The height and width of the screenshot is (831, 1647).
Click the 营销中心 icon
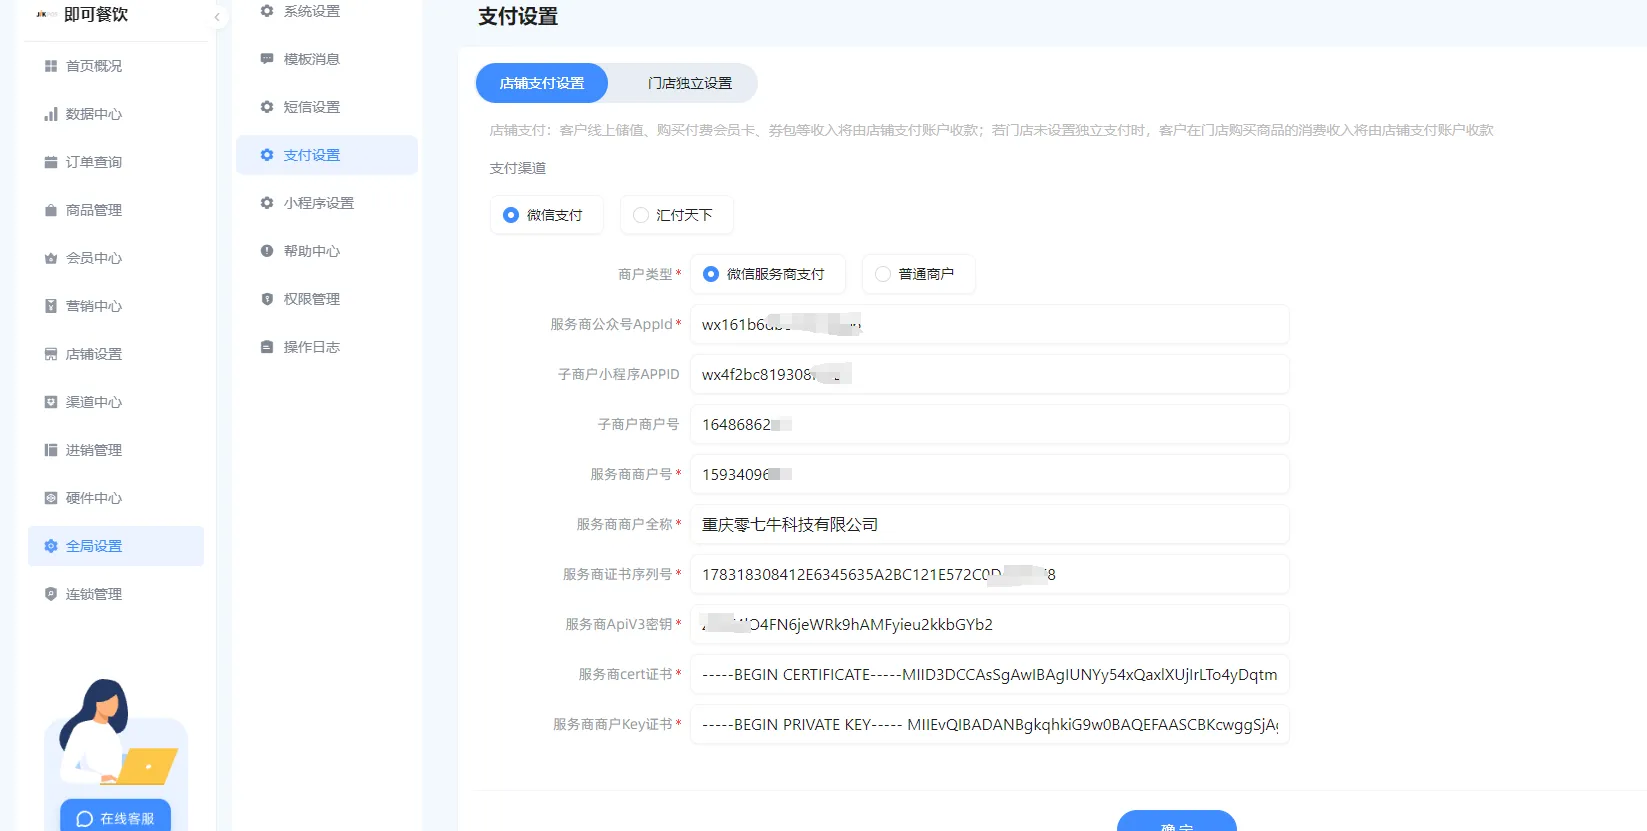click(51, 306)
